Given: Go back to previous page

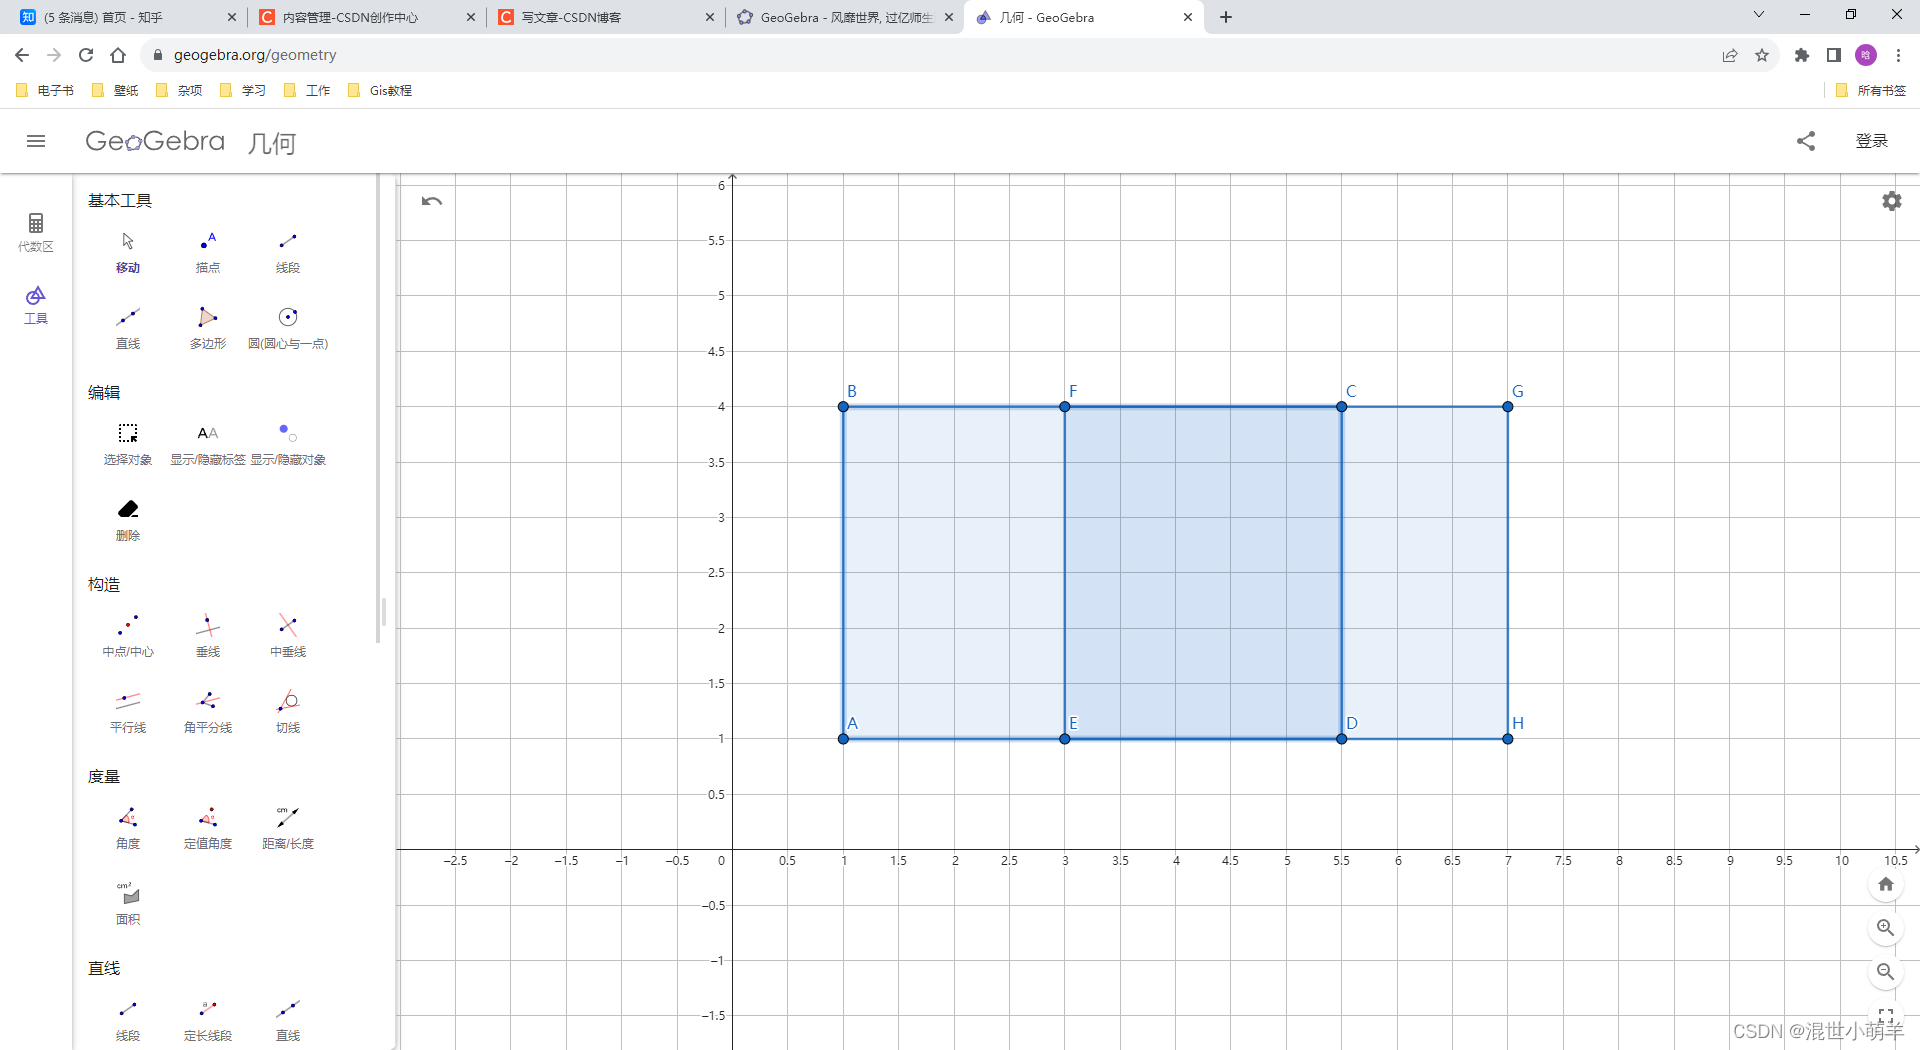Looking at the screenshot, I should pos(22,55).
